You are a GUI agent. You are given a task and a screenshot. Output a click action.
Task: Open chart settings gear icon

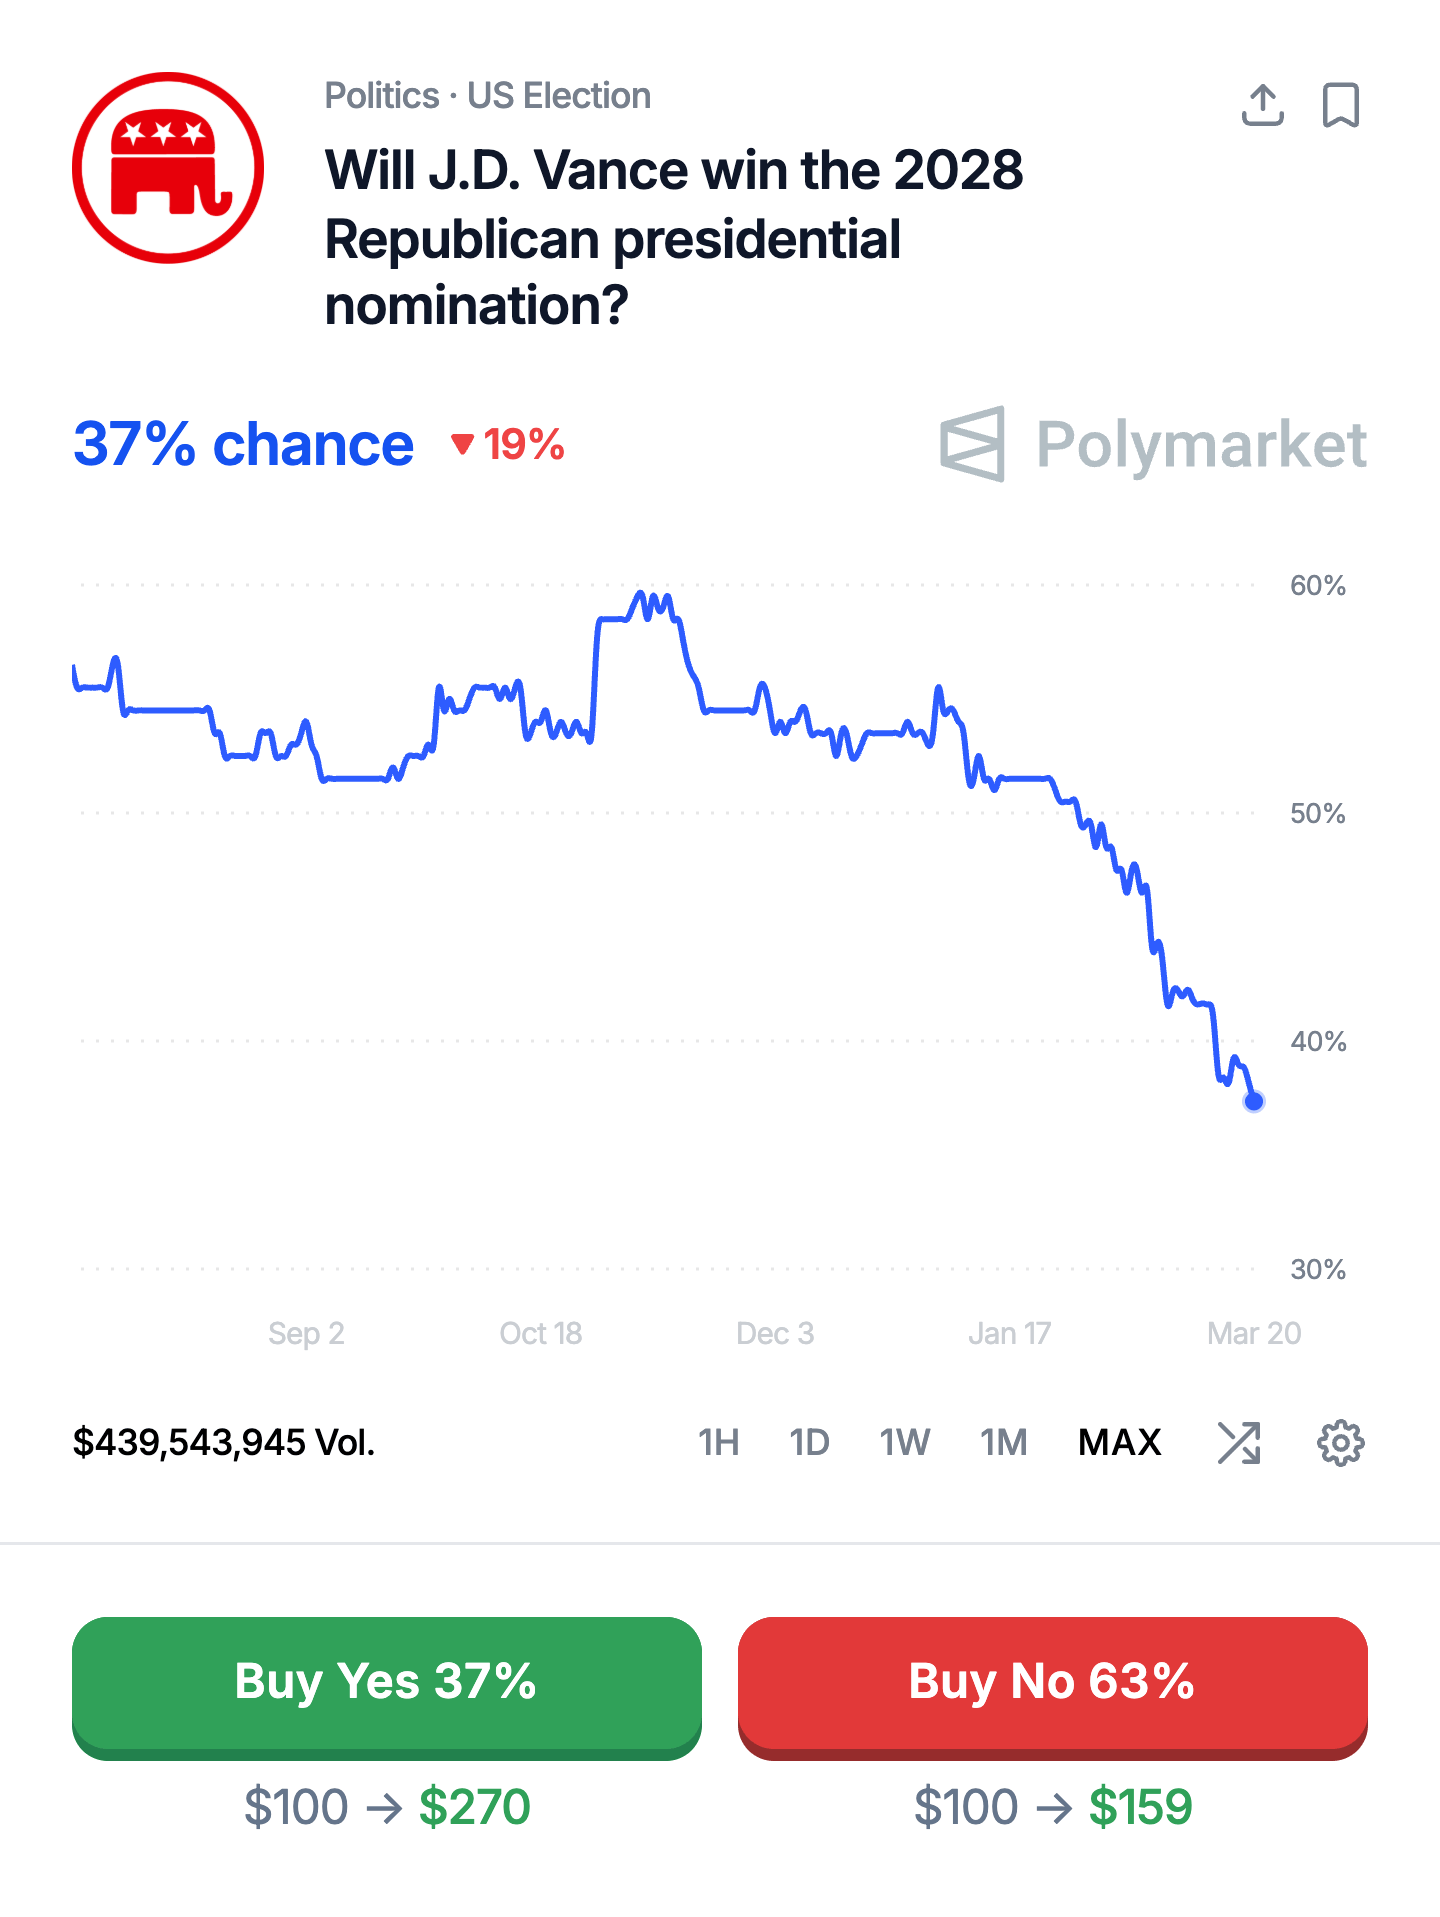click(1340, 1443)
